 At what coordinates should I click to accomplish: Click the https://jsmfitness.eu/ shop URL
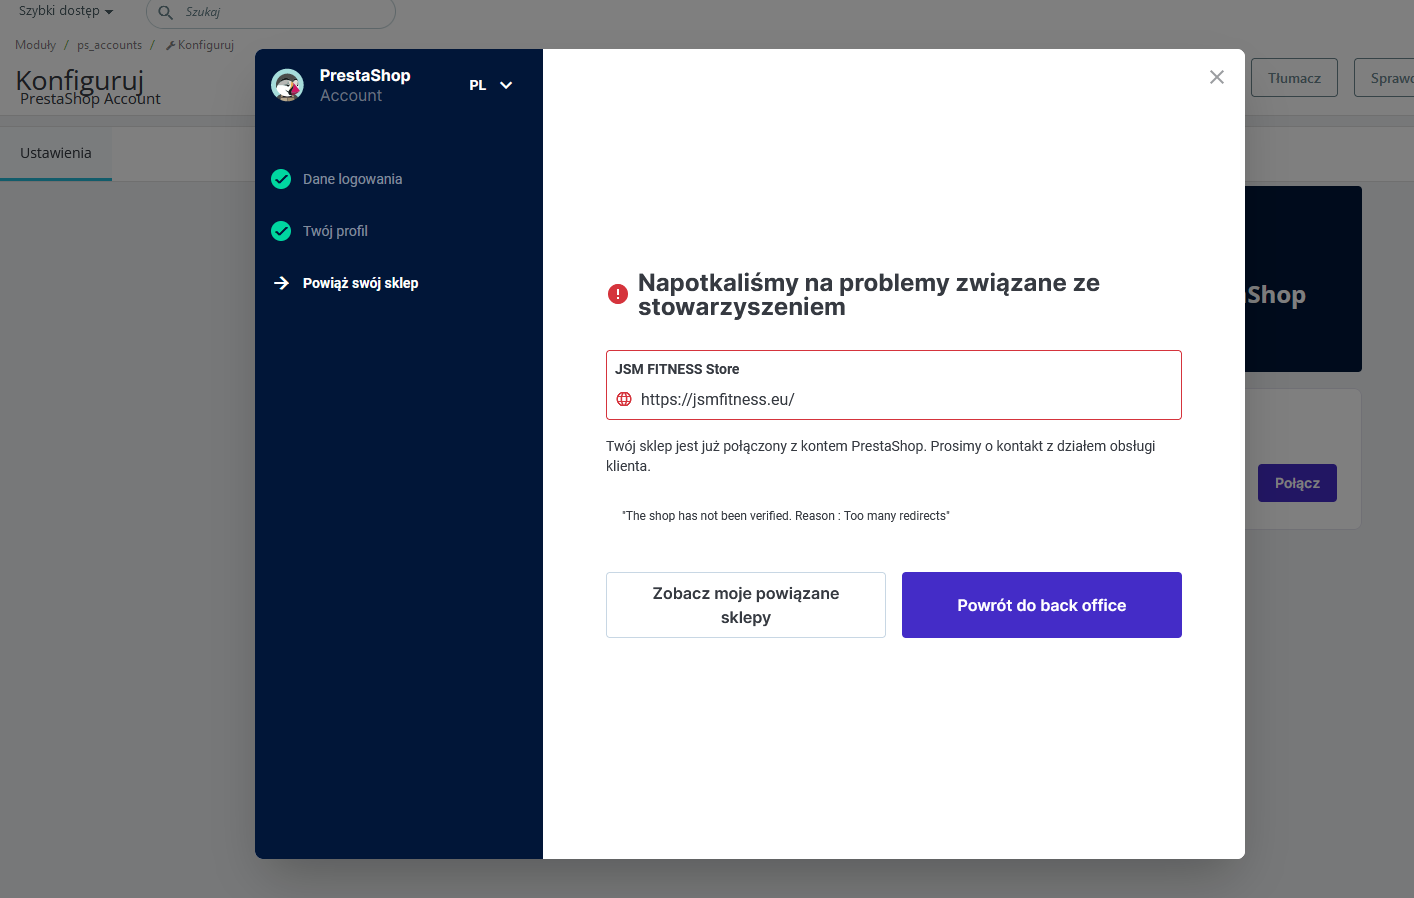[717, 399]
